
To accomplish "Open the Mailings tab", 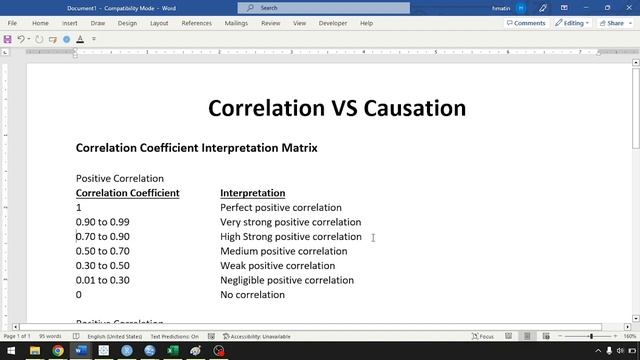I will pyautogui.click(x=236, y=23).
